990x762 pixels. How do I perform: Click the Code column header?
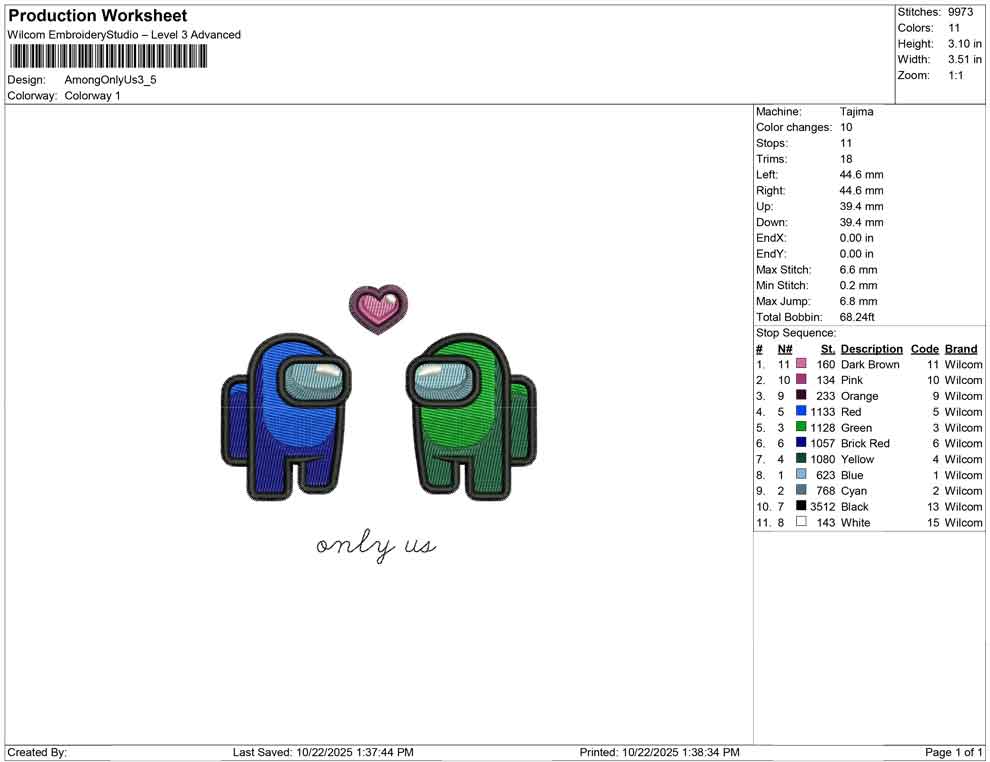click(x=924, y=349)
